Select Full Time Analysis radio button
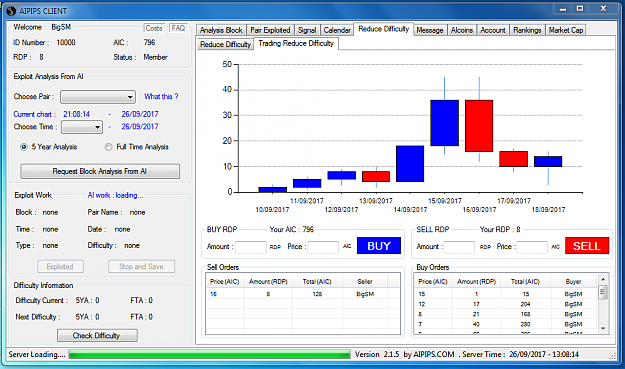625x369 pixels. click(108, 147)
